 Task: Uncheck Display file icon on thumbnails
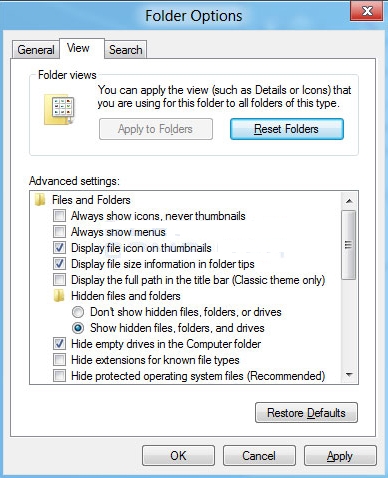tap(59, 248)
